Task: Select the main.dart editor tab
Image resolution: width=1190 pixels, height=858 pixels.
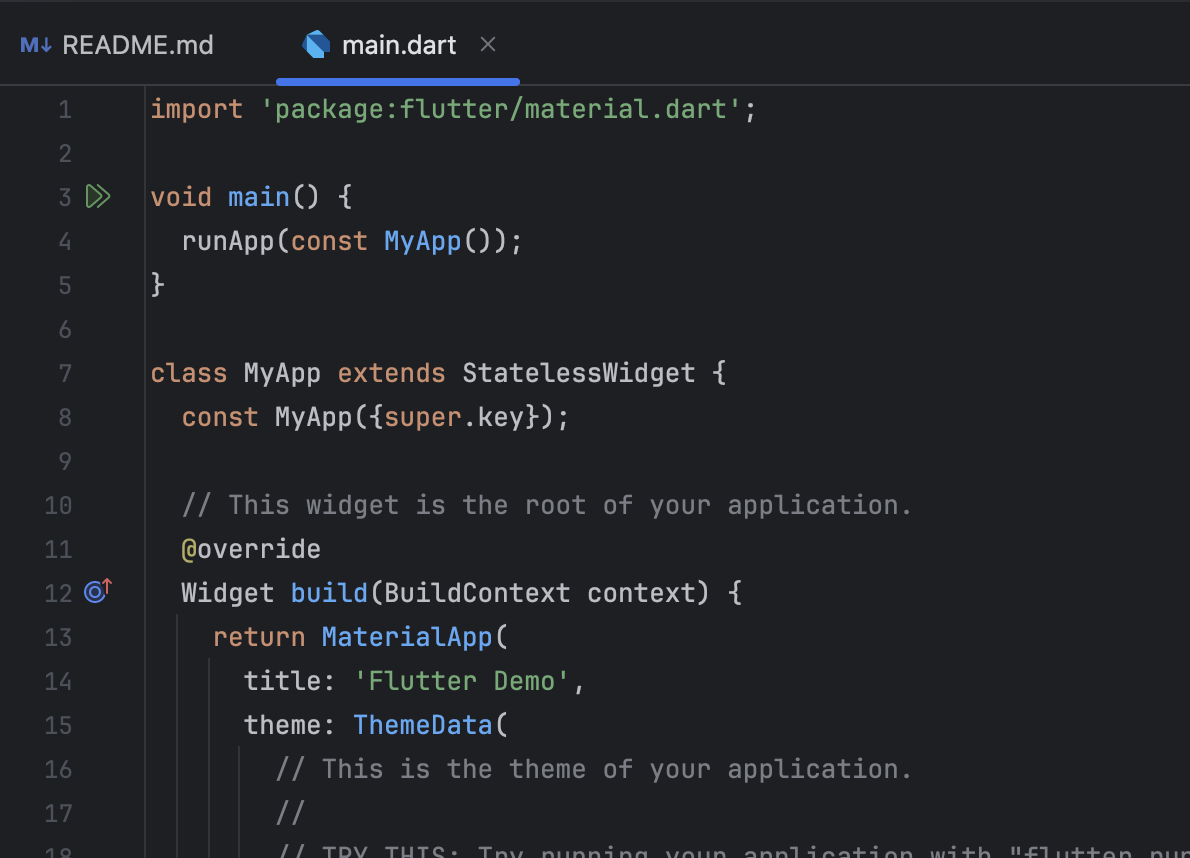Action: (398, 46)
